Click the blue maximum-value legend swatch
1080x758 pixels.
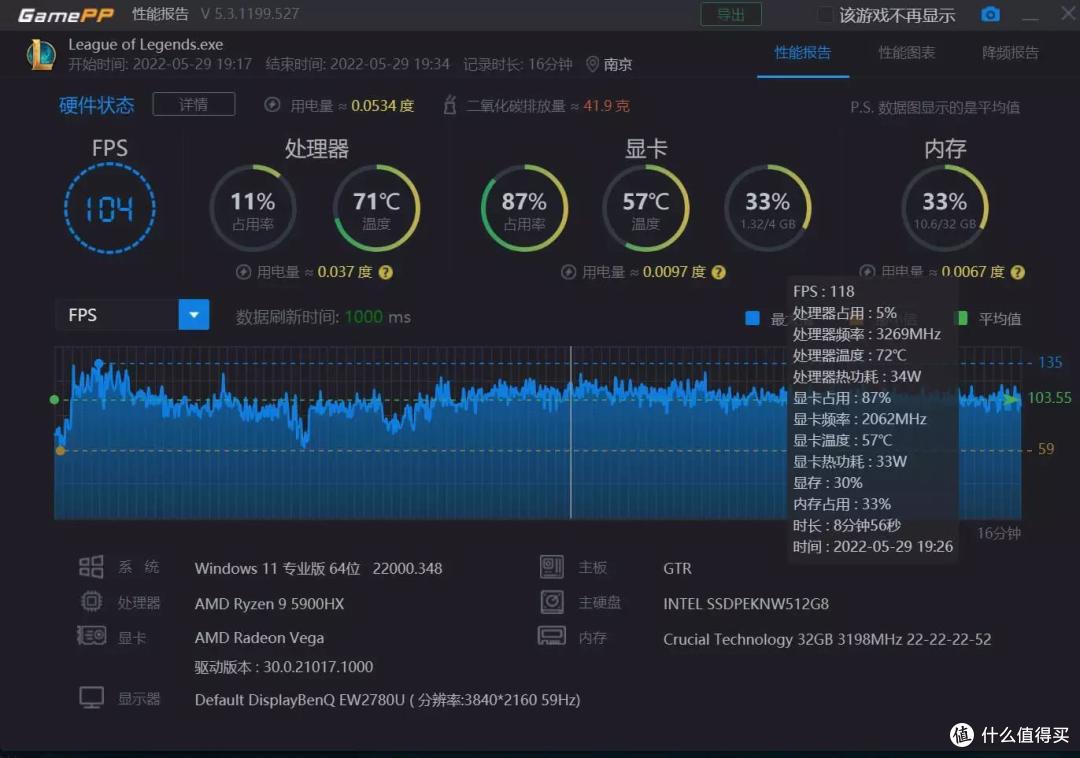(x=752, y=317)
